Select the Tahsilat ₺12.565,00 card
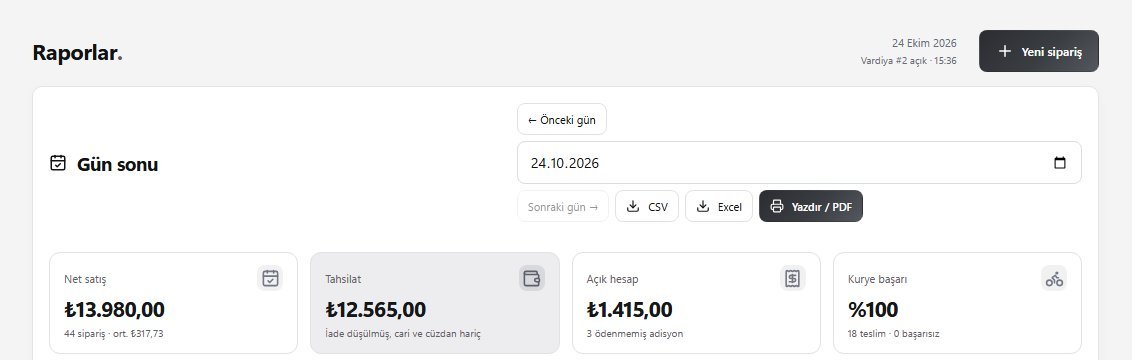1132x360 pixels. 435,303
